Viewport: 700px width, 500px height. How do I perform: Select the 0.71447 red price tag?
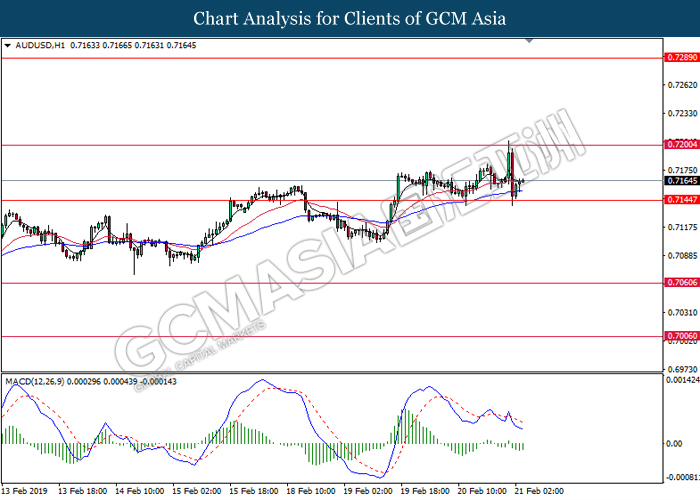681,200
